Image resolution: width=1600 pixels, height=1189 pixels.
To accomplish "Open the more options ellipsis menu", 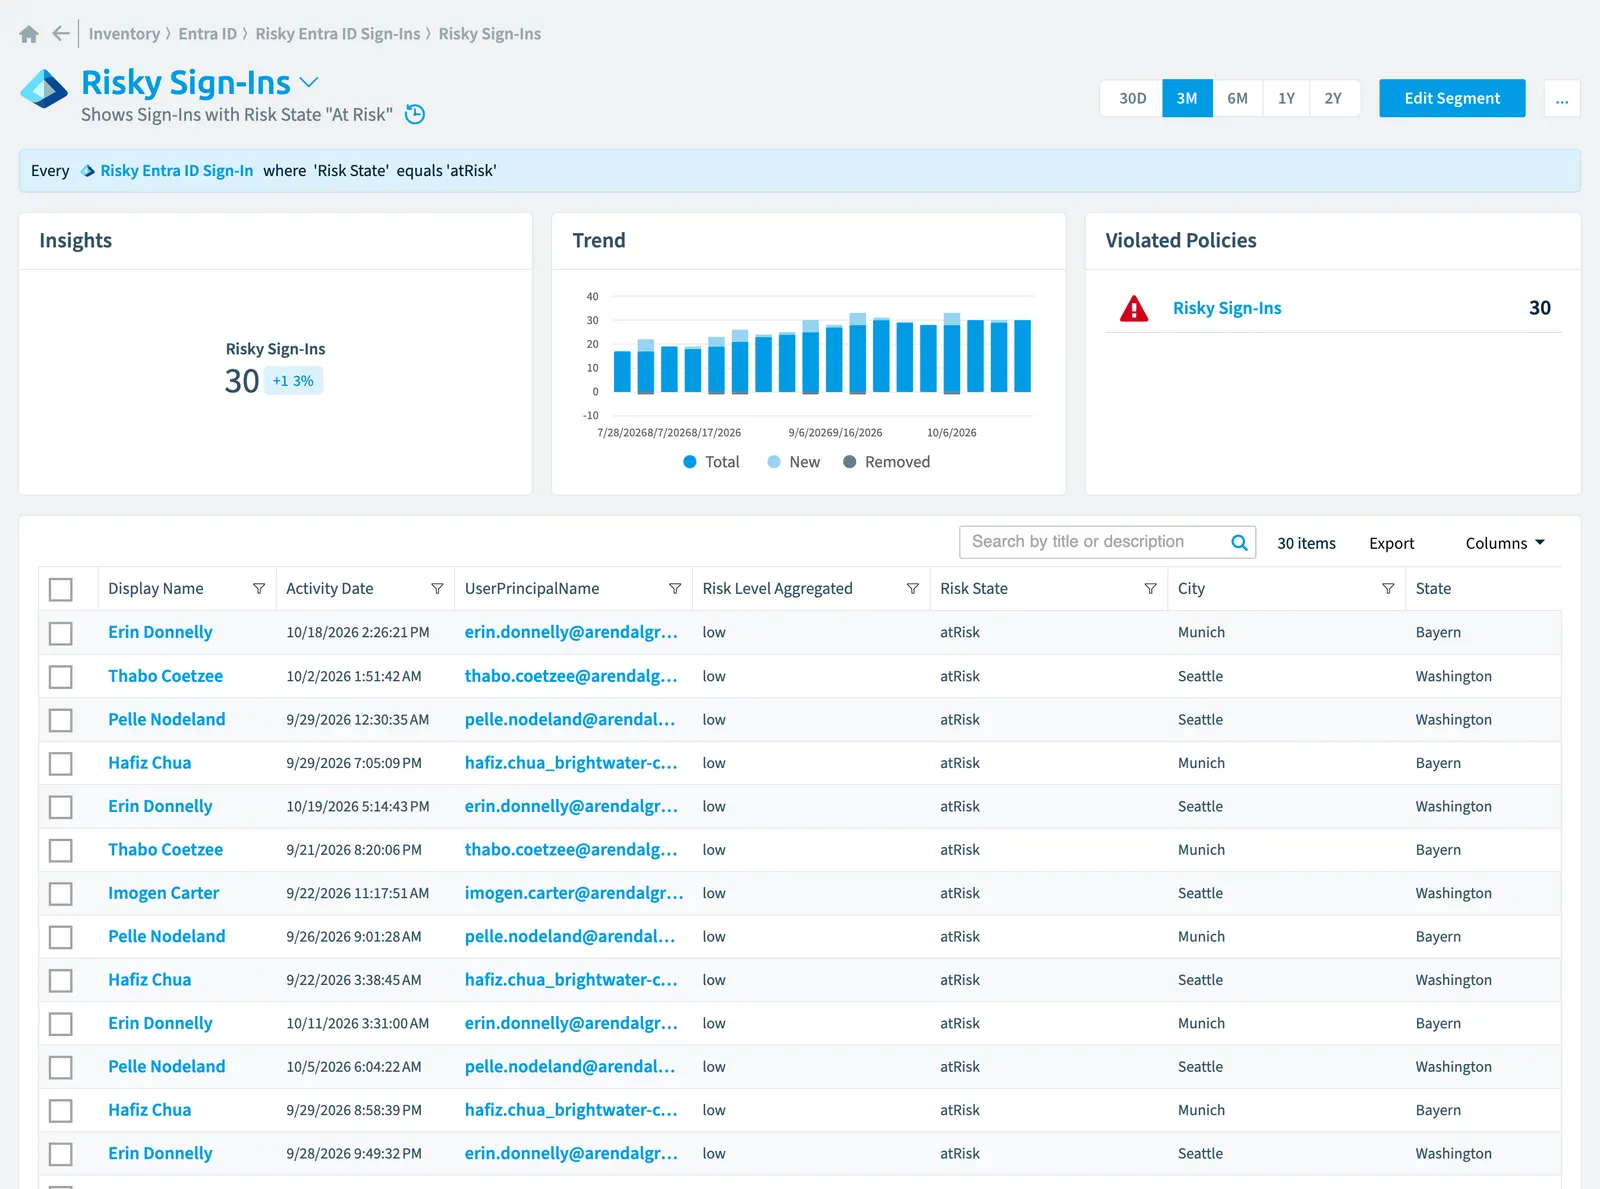I will click(1562, 98).
